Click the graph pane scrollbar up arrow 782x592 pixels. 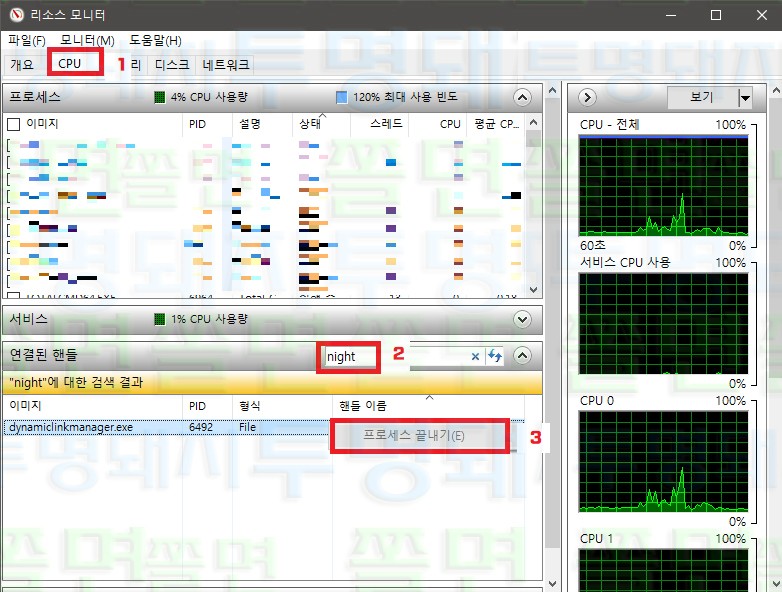pos(776,90)
